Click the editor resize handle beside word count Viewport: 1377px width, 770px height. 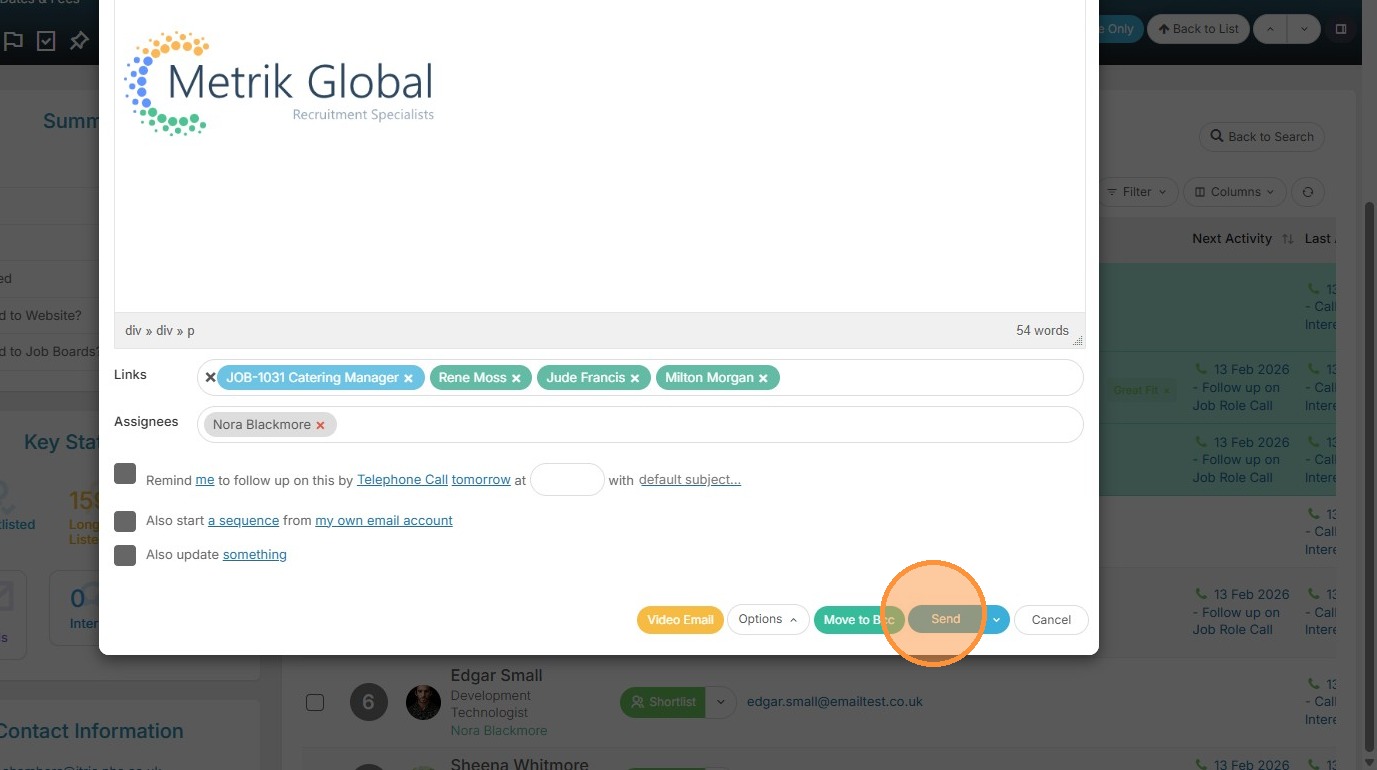tap(1078, 340)
